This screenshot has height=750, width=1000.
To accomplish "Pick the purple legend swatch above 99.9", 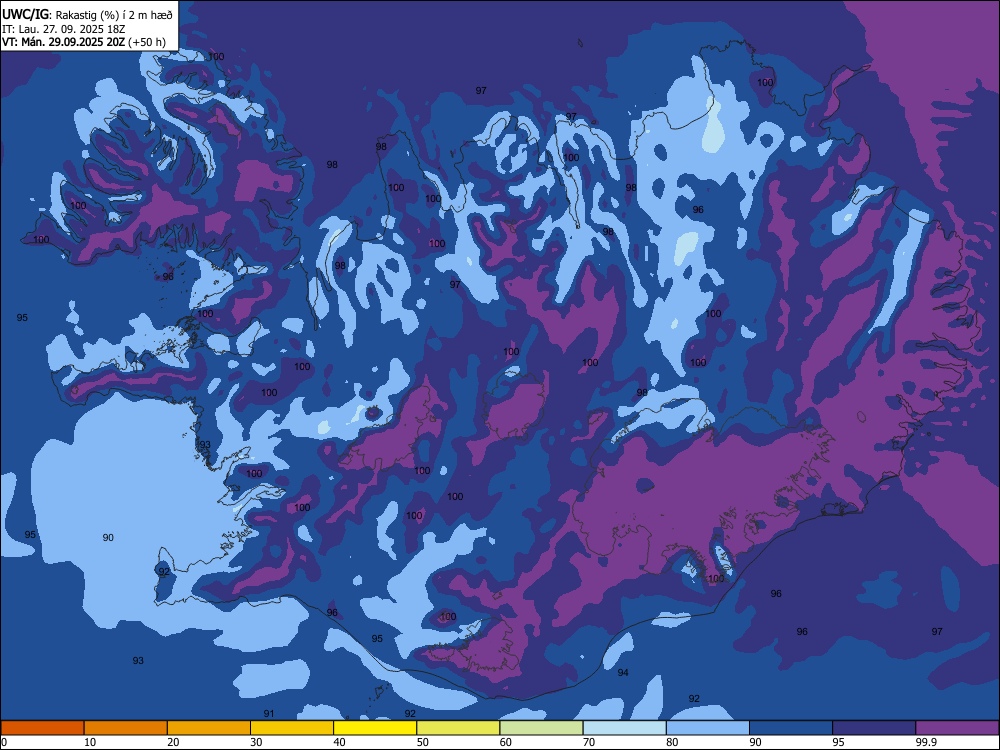I will pyautogui.click(x=957, y=728).
